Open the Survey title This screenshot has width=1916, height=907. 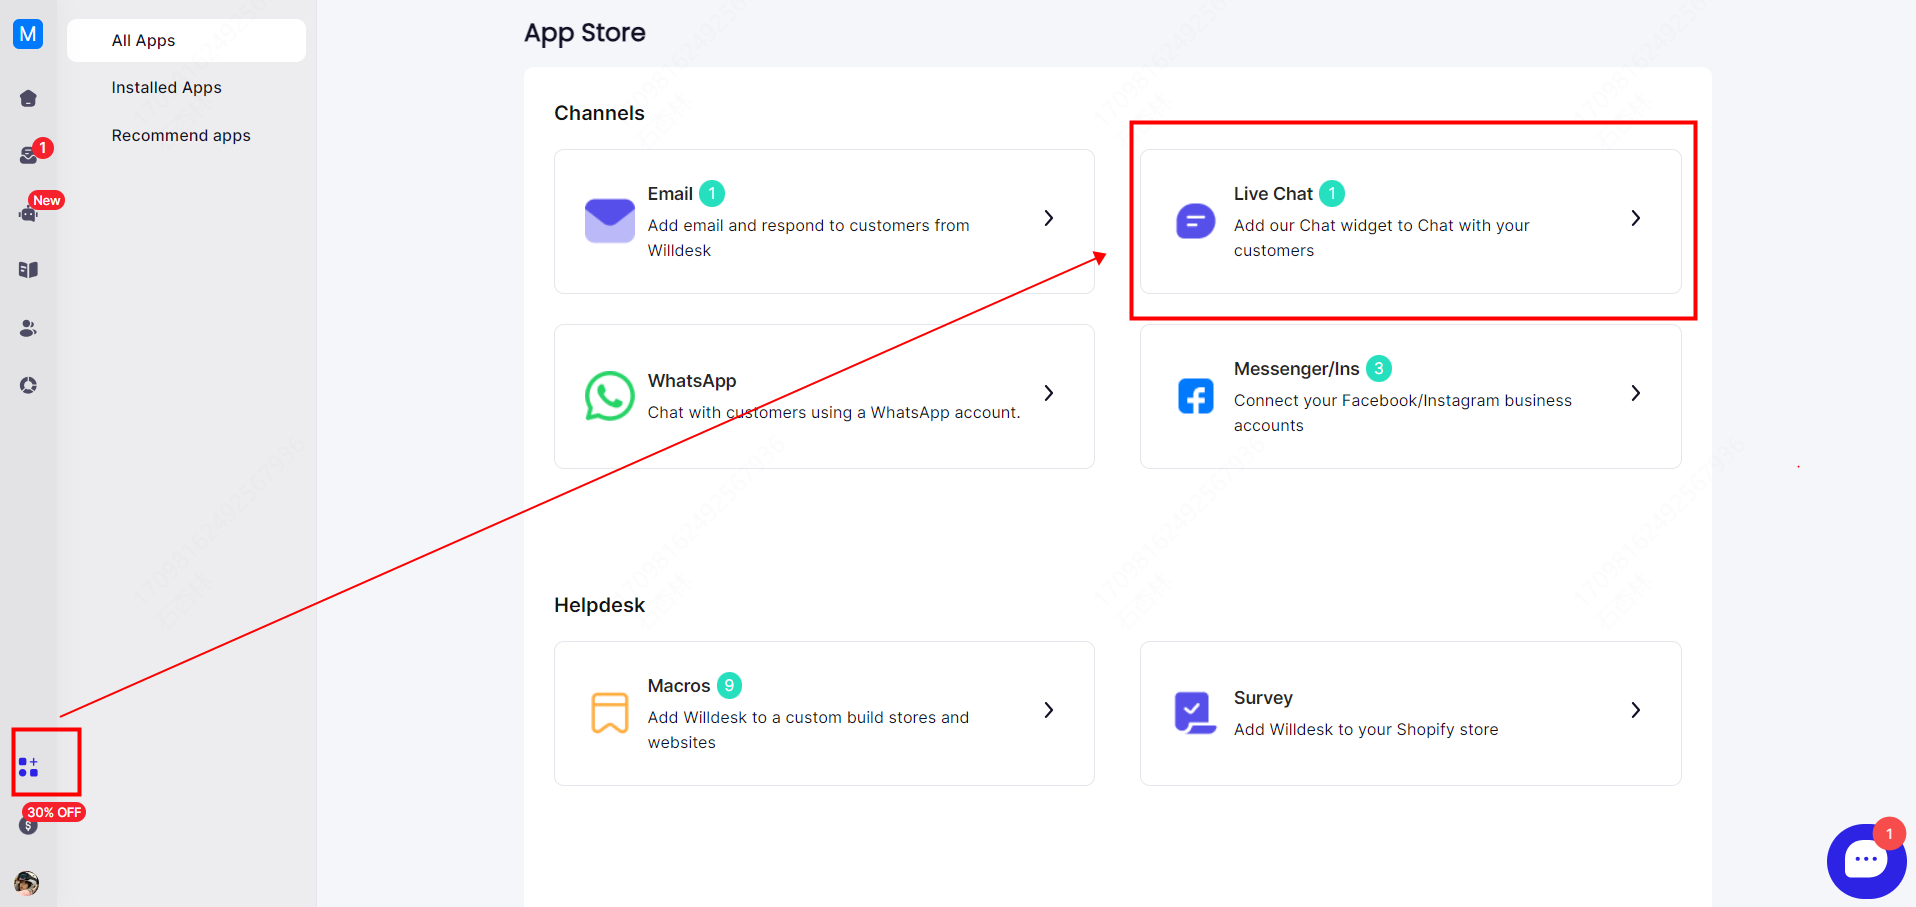coord(1263,698)
